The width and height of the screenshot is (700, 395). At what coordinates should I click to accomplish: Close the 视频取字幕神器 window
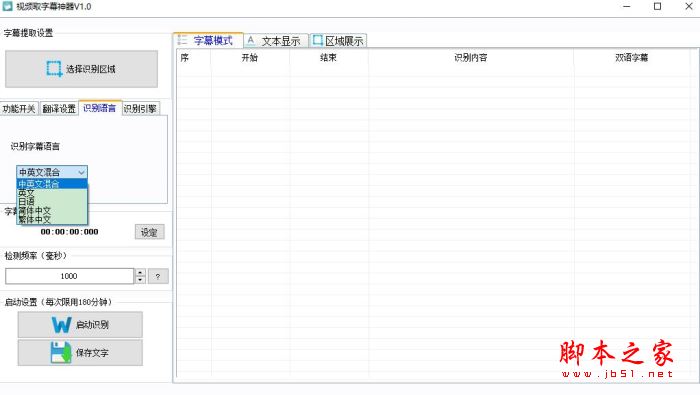(688, 6)
